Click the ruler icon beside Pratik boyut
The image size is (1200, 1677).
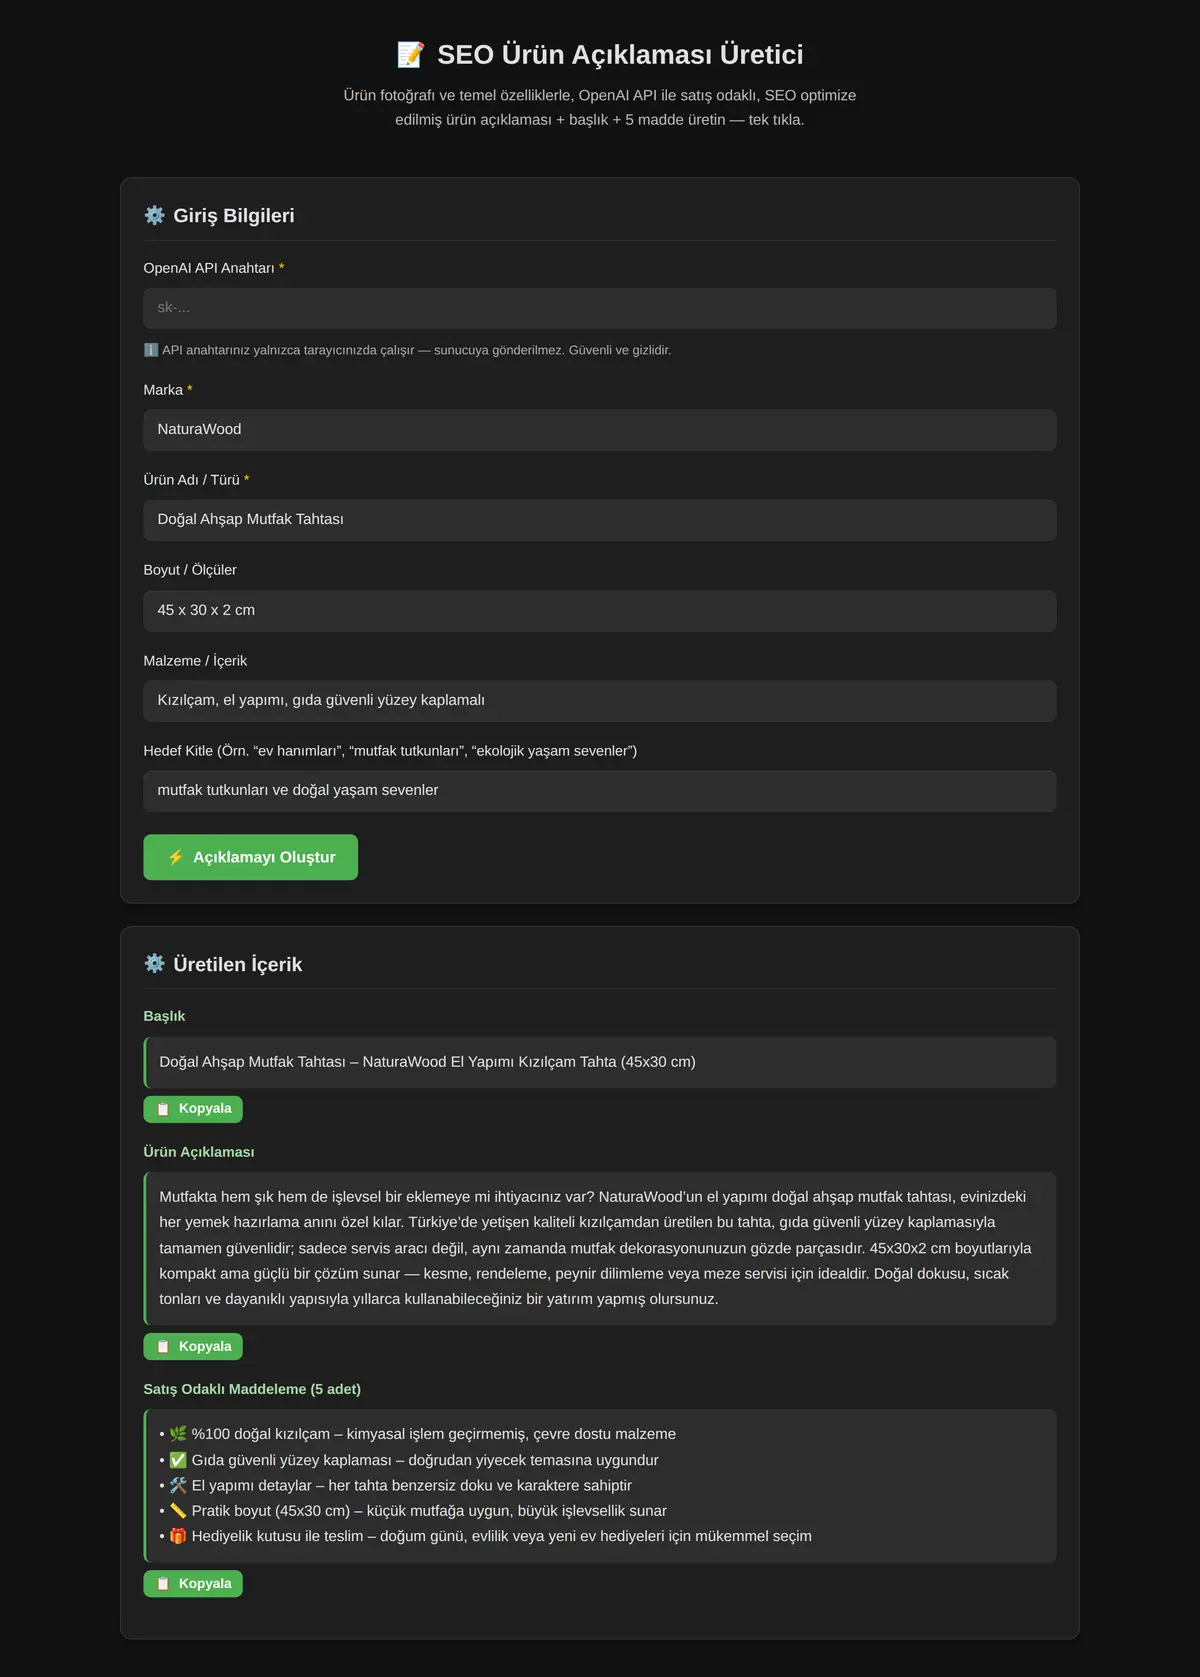click(x=178, y=1511)
